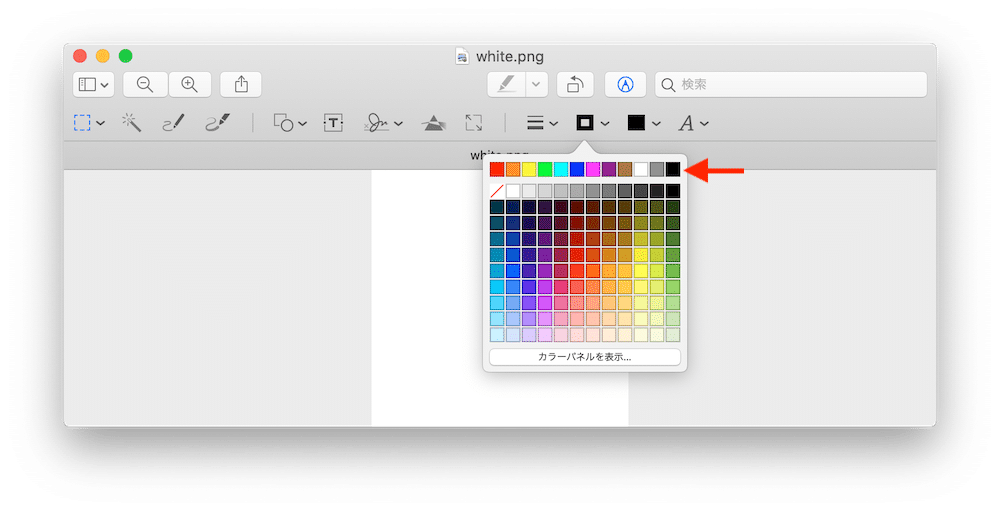
Task: Toggle the Markup toolbar button
Action: [626, 85]
